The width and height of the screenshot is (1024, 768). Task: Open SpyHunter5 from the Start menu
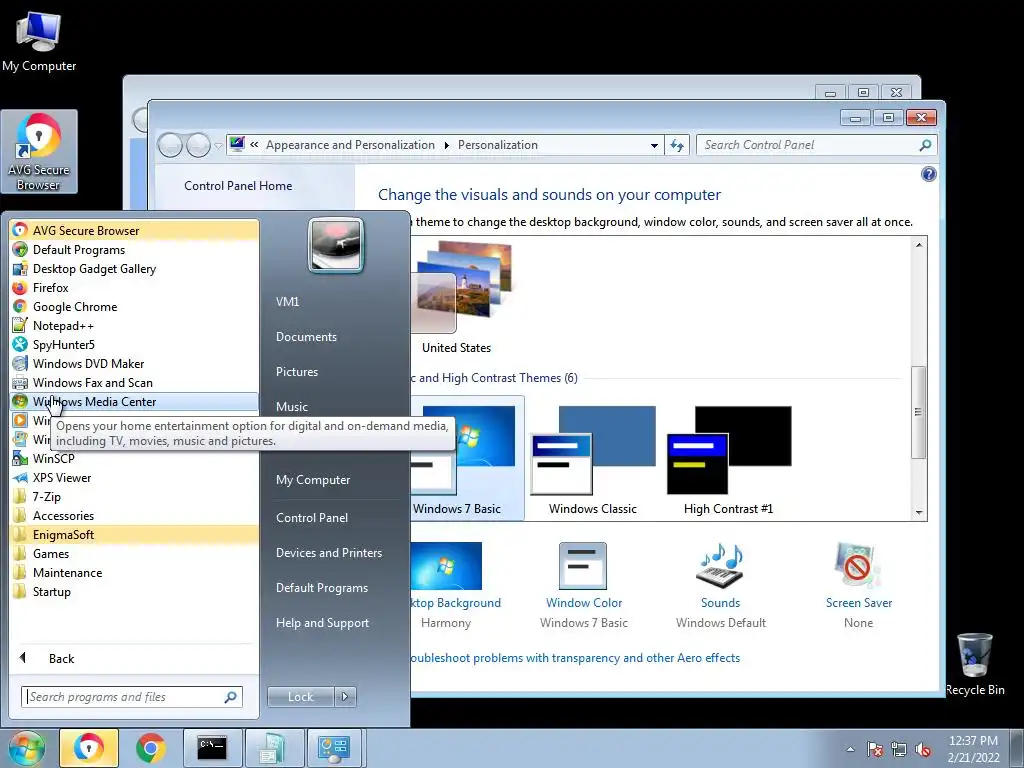(134, 344)
